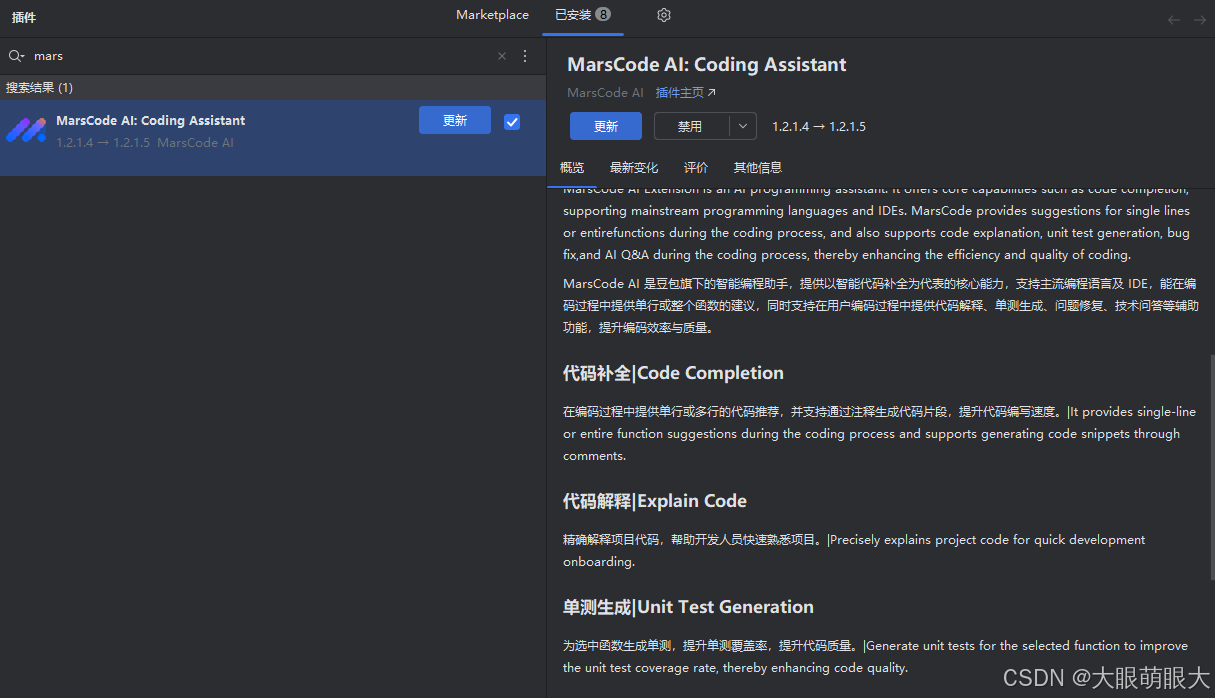Switch to the 已安装 tab
The width and height of the screenshot is (1215, 698).
(583, 15)
